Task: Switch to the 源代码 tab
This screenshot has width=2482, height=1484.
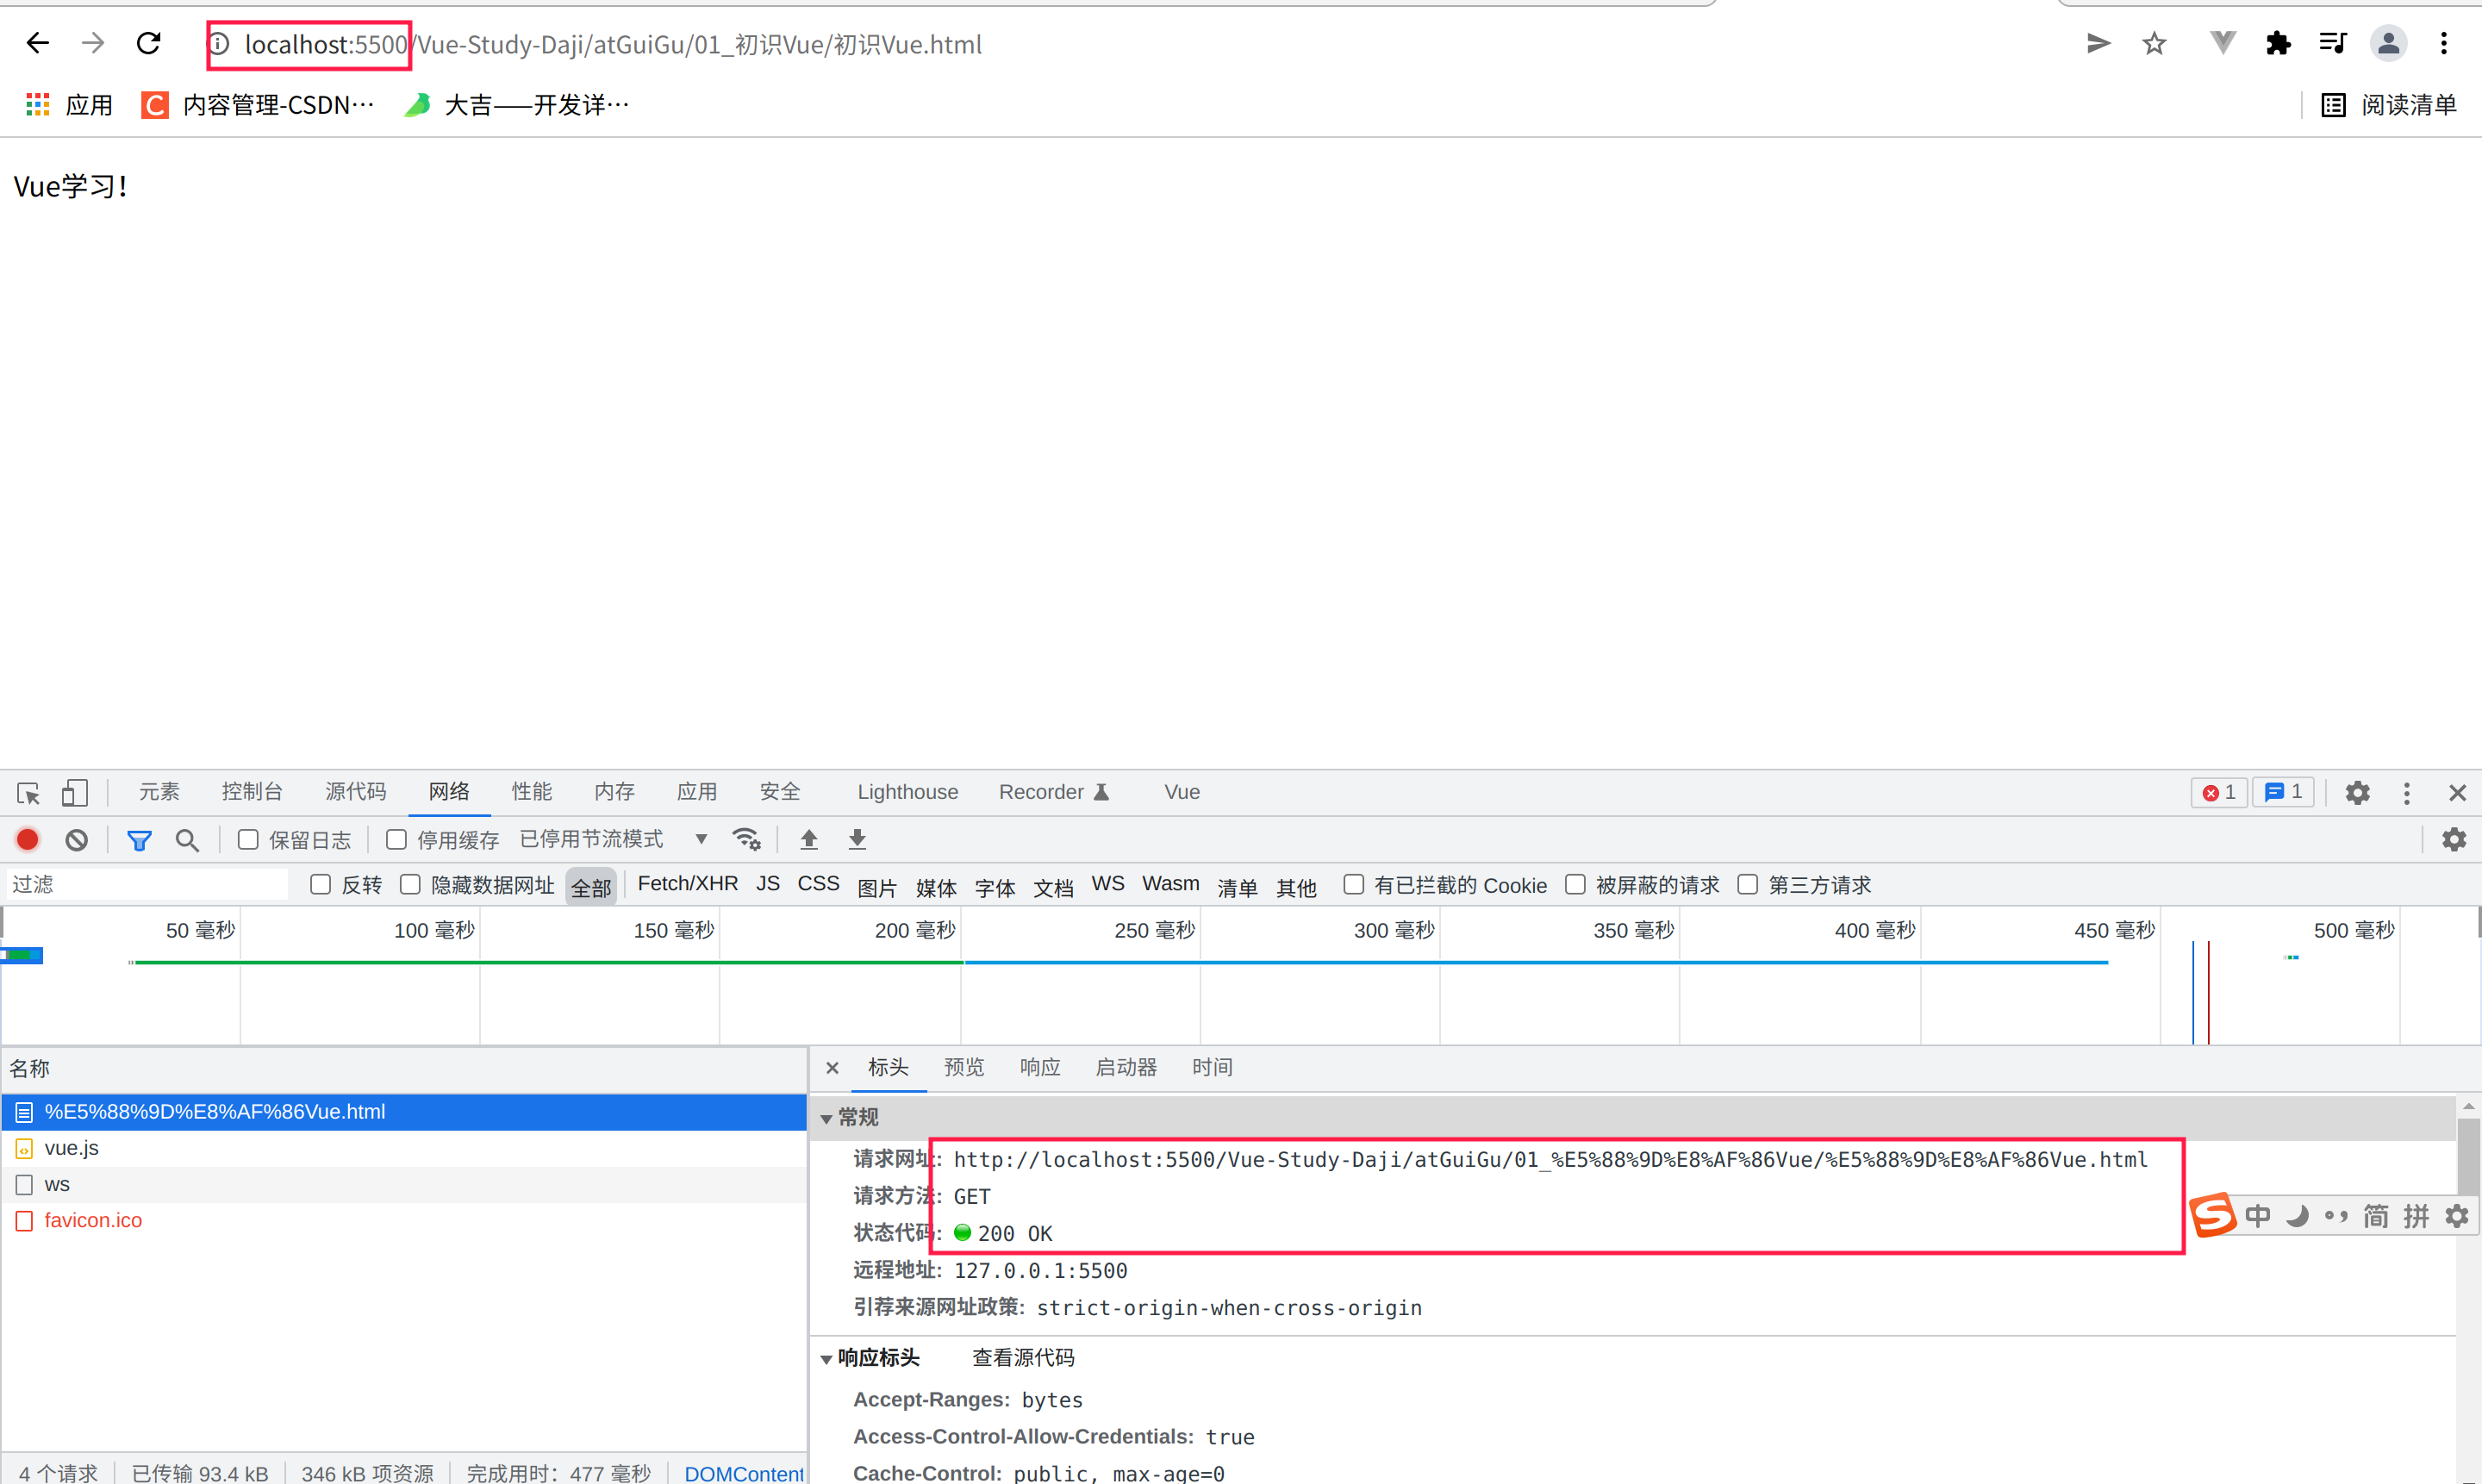Action: pyautogui.click(x=355, y=792)
